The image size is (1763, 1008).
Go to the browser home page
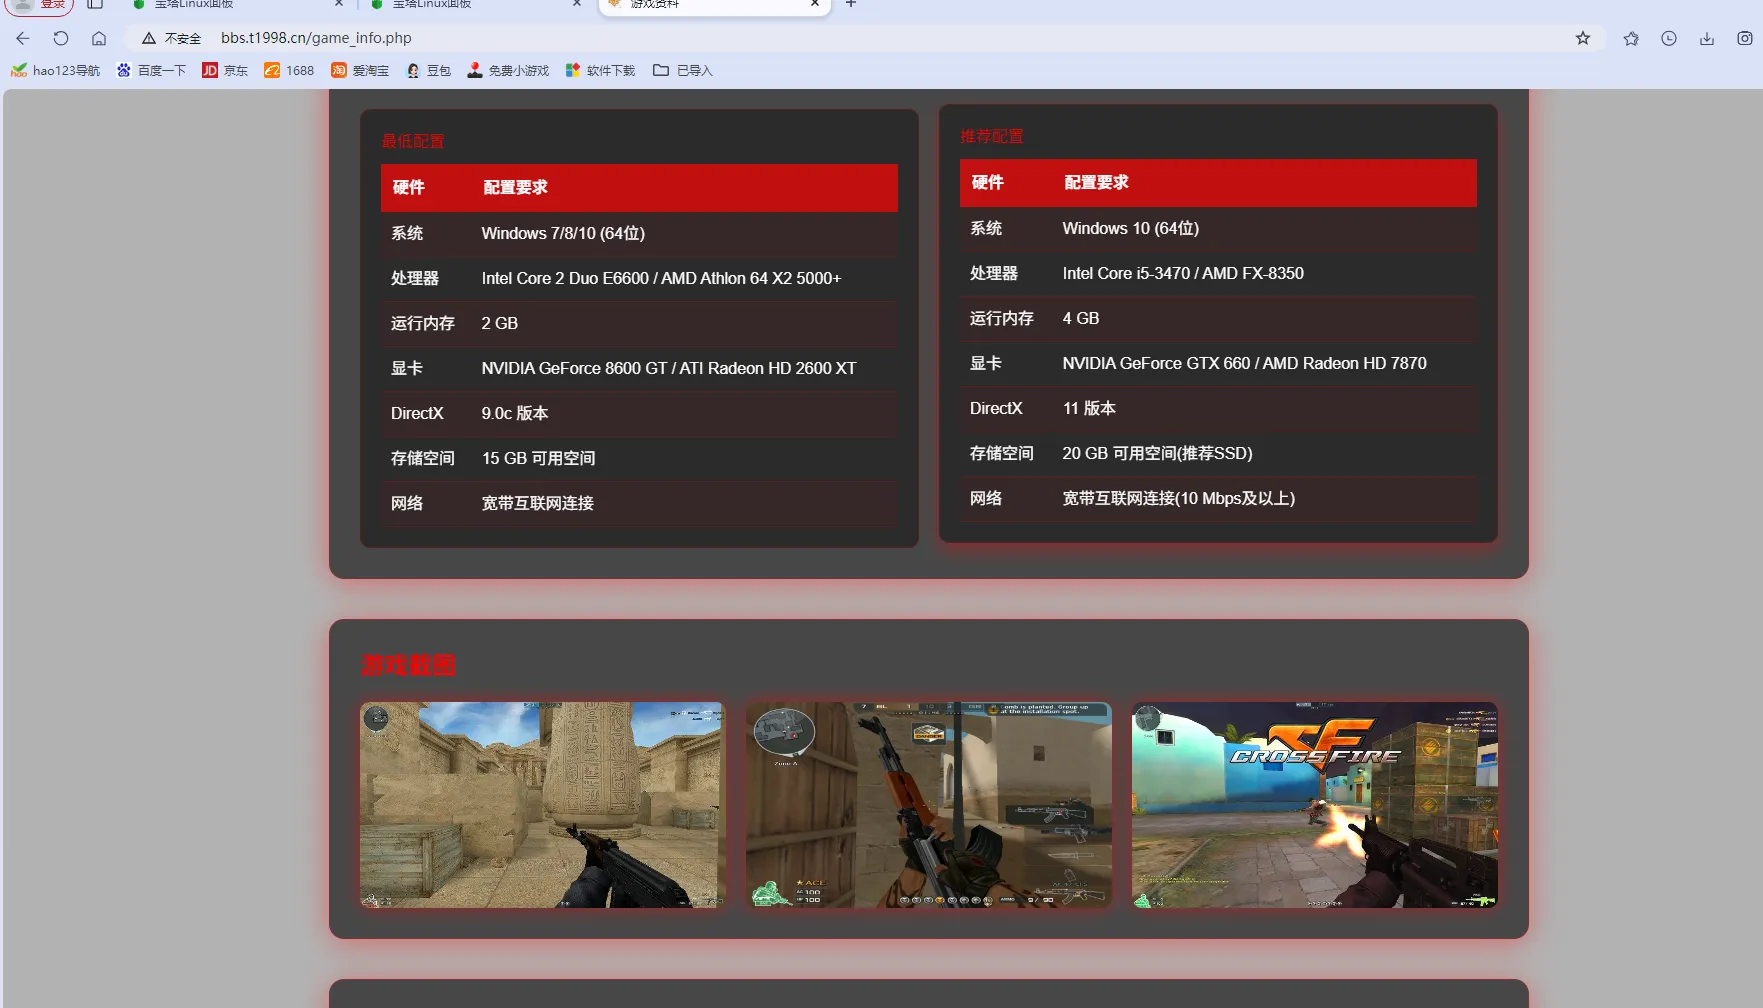99,38
